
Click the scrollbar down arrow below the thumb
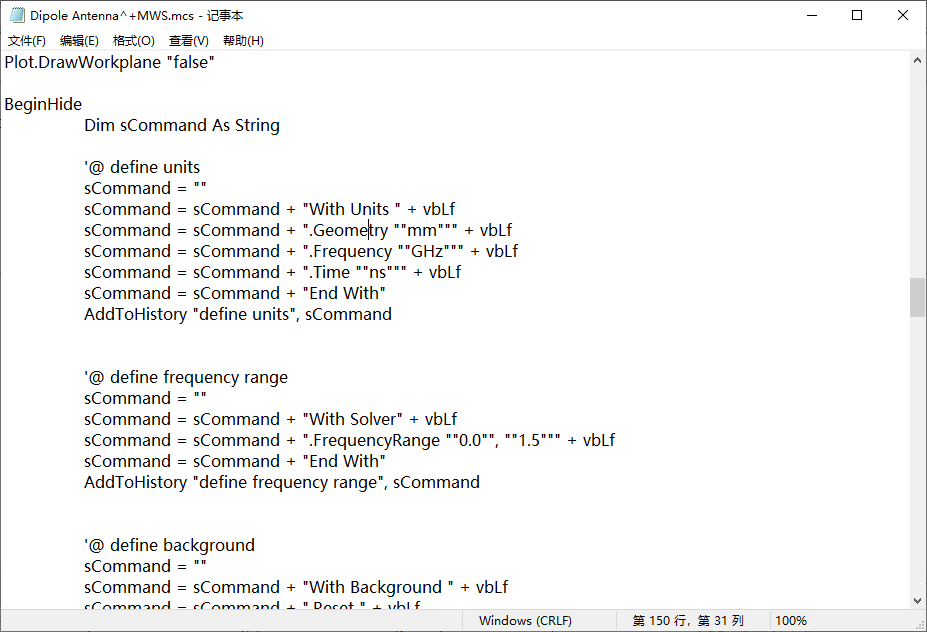click(x=916, y=599)
